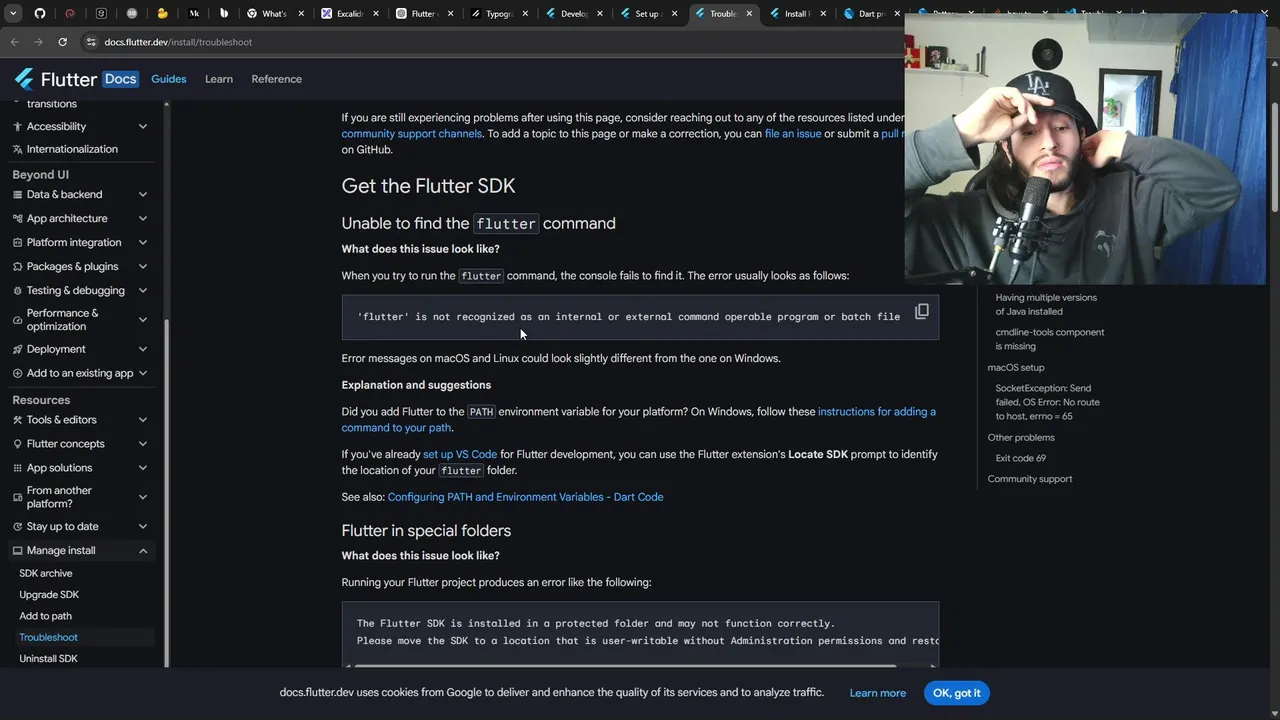Expand the App architecture section chevron
Screen dimensions: 1280x720
[x=143, y=219]
